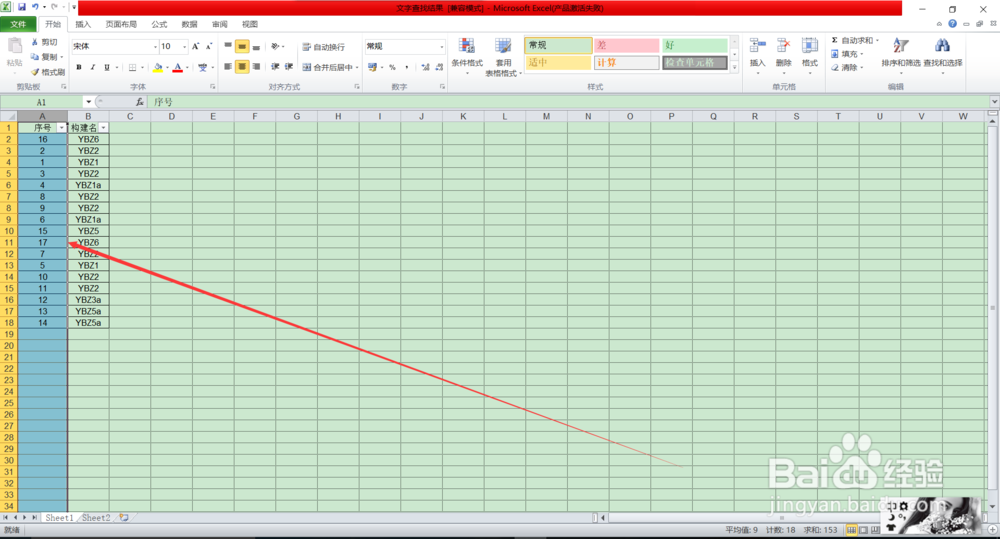
Task: Open filter dropdown on 构建名 header
Action: pyautogui.click(x=103, y=128)
